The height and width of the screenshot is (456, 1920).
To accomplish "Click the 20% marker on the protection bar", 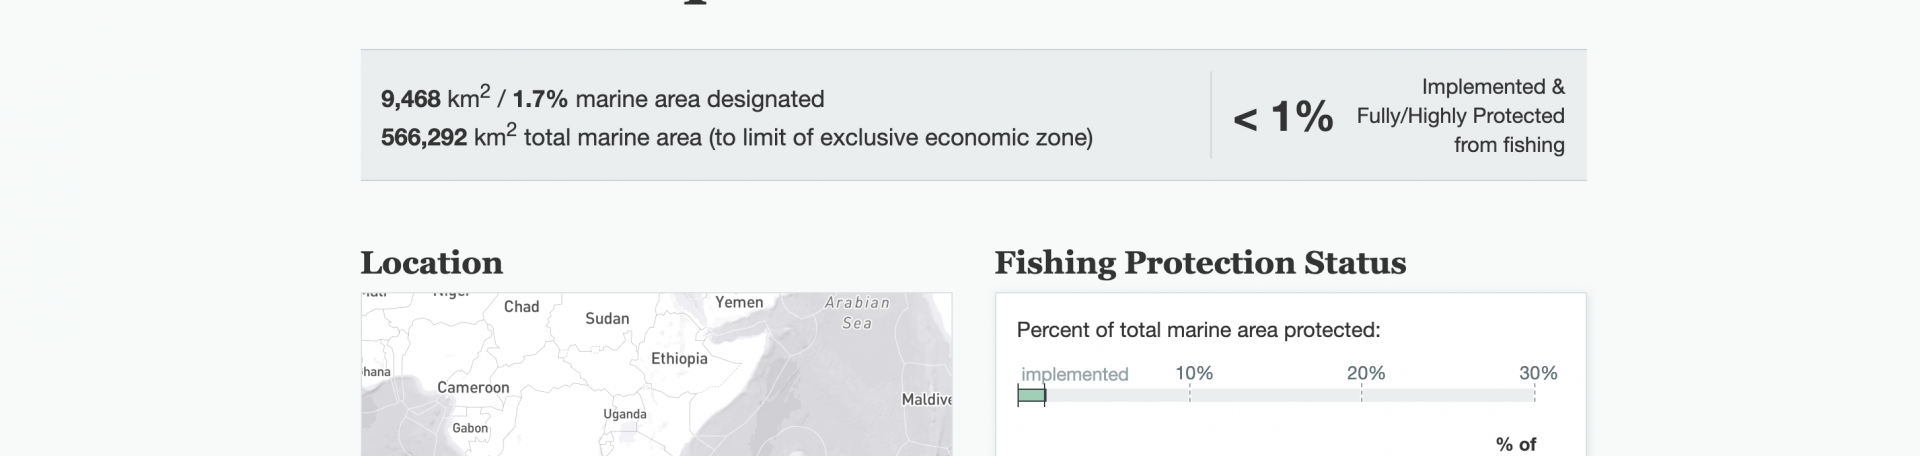I will tap(1365, 373).
